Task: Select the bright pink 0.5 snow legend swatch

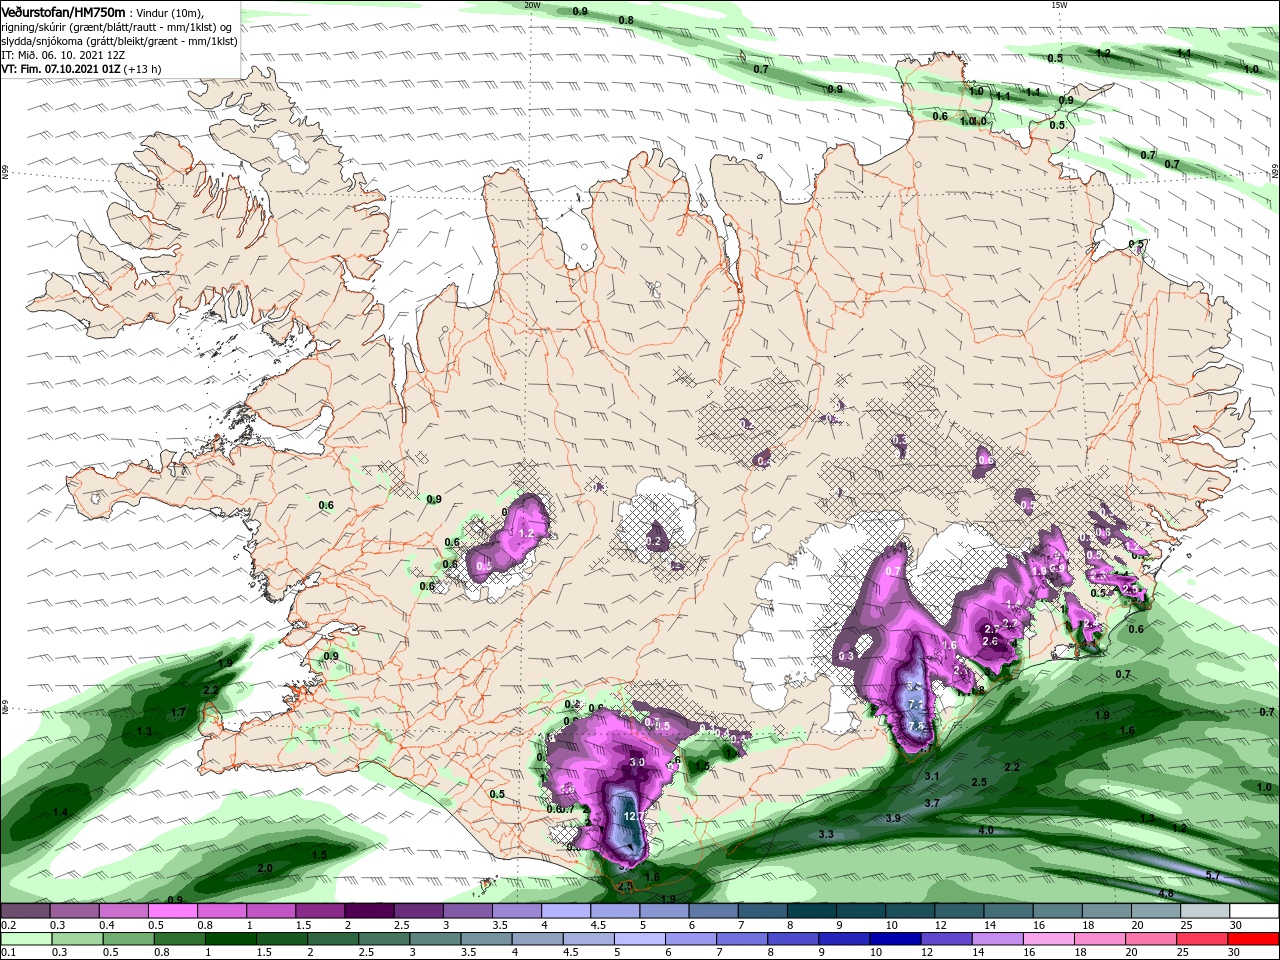Action: point(173,911)
